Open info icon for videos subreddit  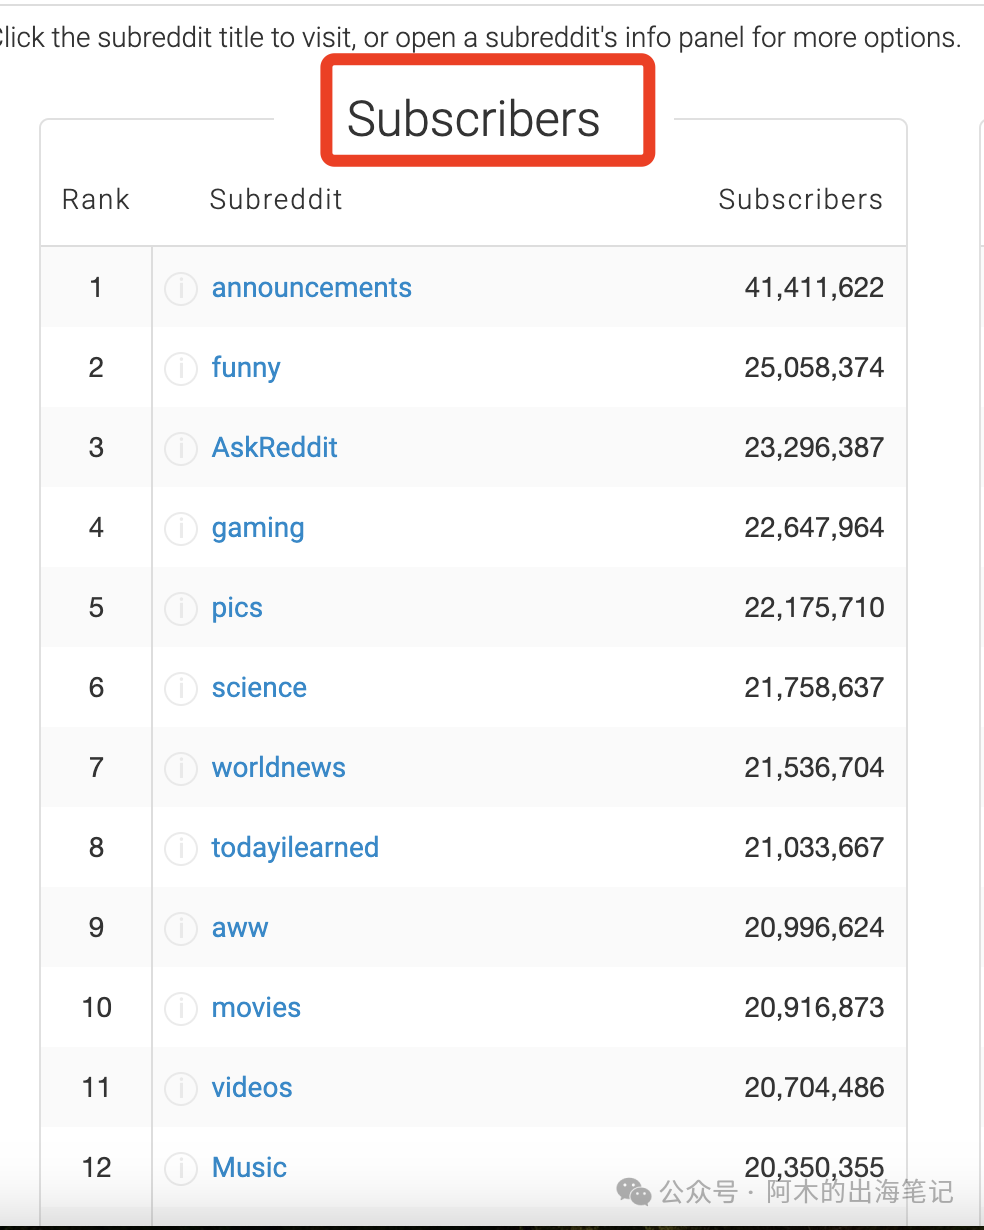181,1089
